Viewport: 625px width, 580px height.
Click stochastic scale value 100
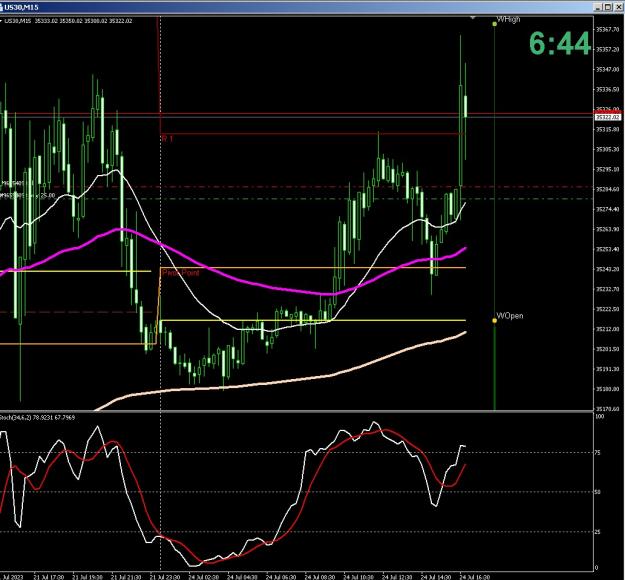point(599,417)
